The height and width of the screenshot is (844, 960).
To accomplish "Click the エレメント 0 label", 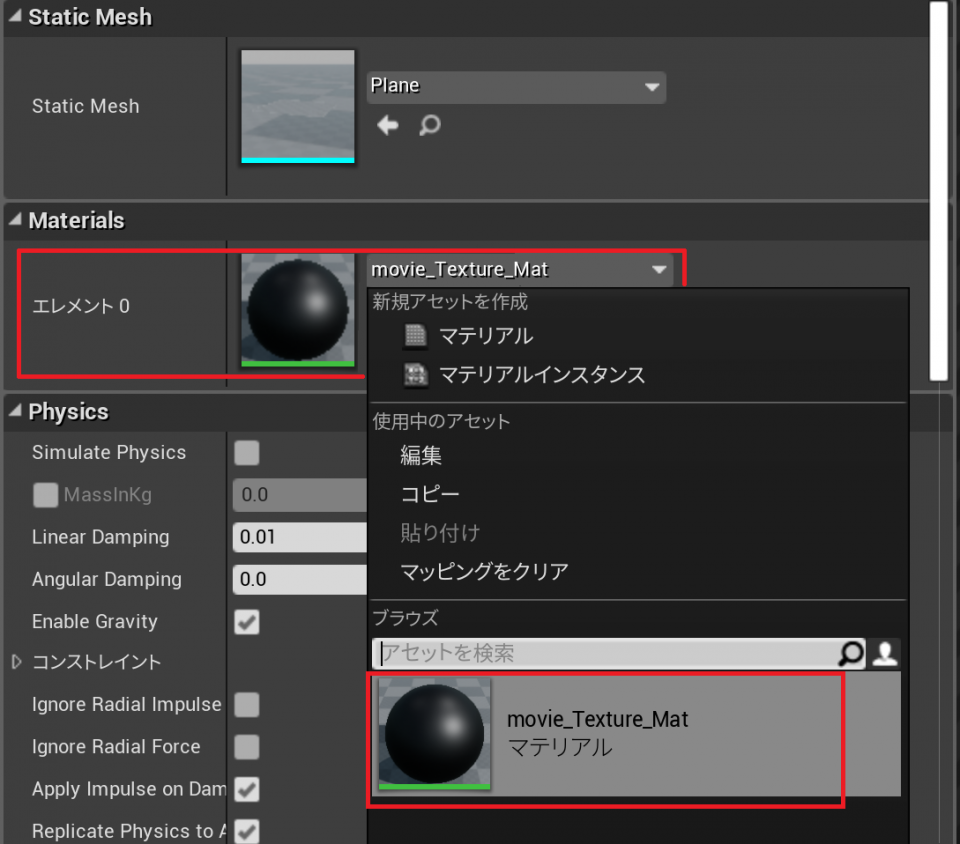I will tap(81, 306).
